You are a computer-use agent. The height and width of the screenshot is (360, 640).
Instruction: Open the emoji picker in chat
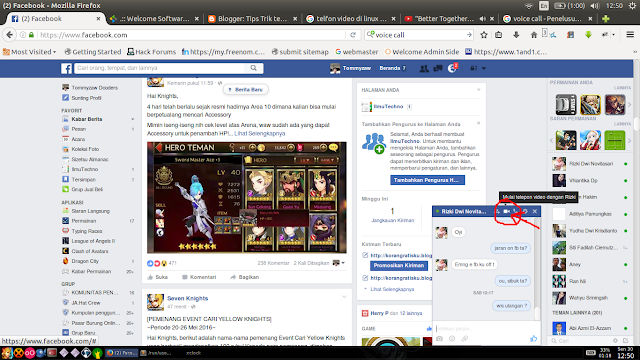(x=452, y=339)
